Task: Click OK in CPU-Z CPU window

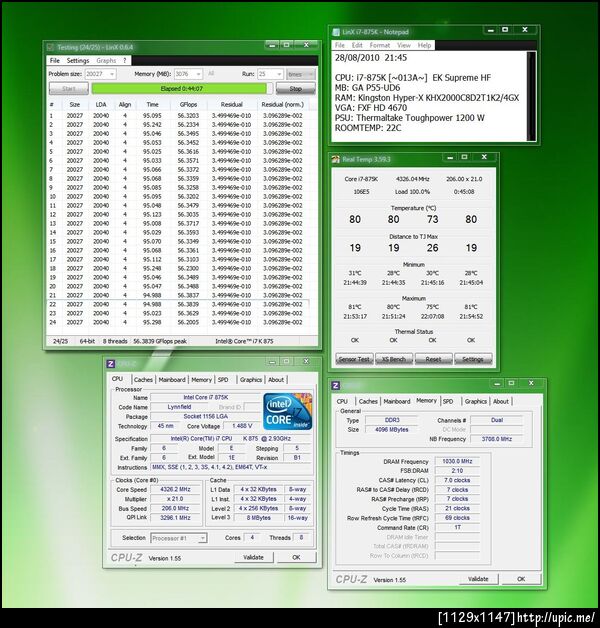Action: coord(296,557)
